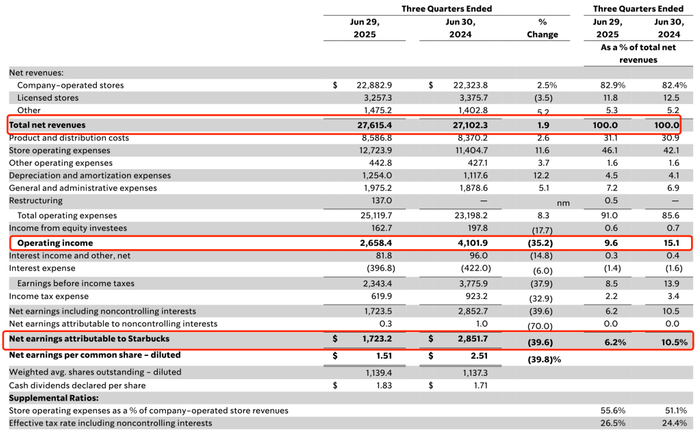Click the 'Supplemental Ratios:' heading
This screenshot has width=700, height=436.
point(54,398)
